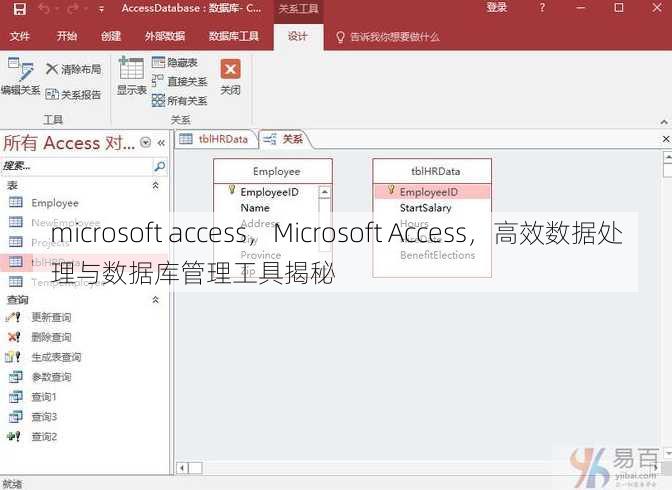Open the navigation pane category dropdown arrow

[146, 142]
